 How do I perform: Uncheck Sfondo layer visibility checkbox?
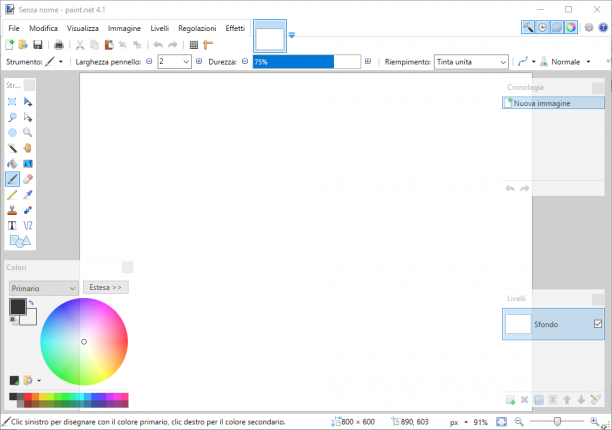pyautogui.click(x=598, y=323)
